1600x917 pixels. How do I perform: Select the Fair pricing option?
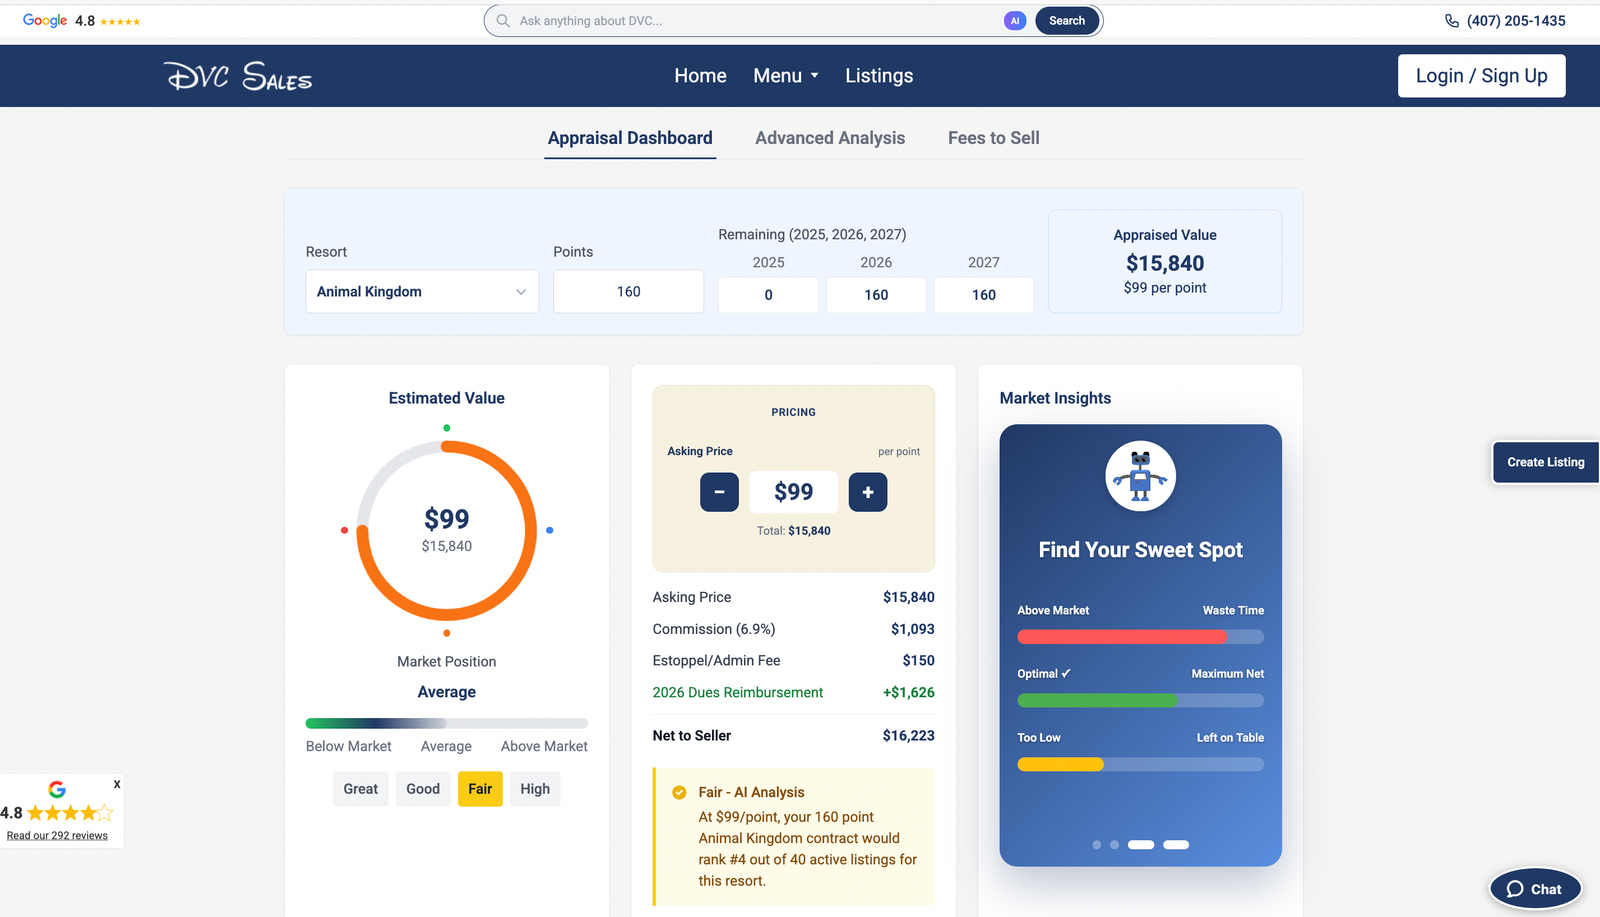point(480,789)
